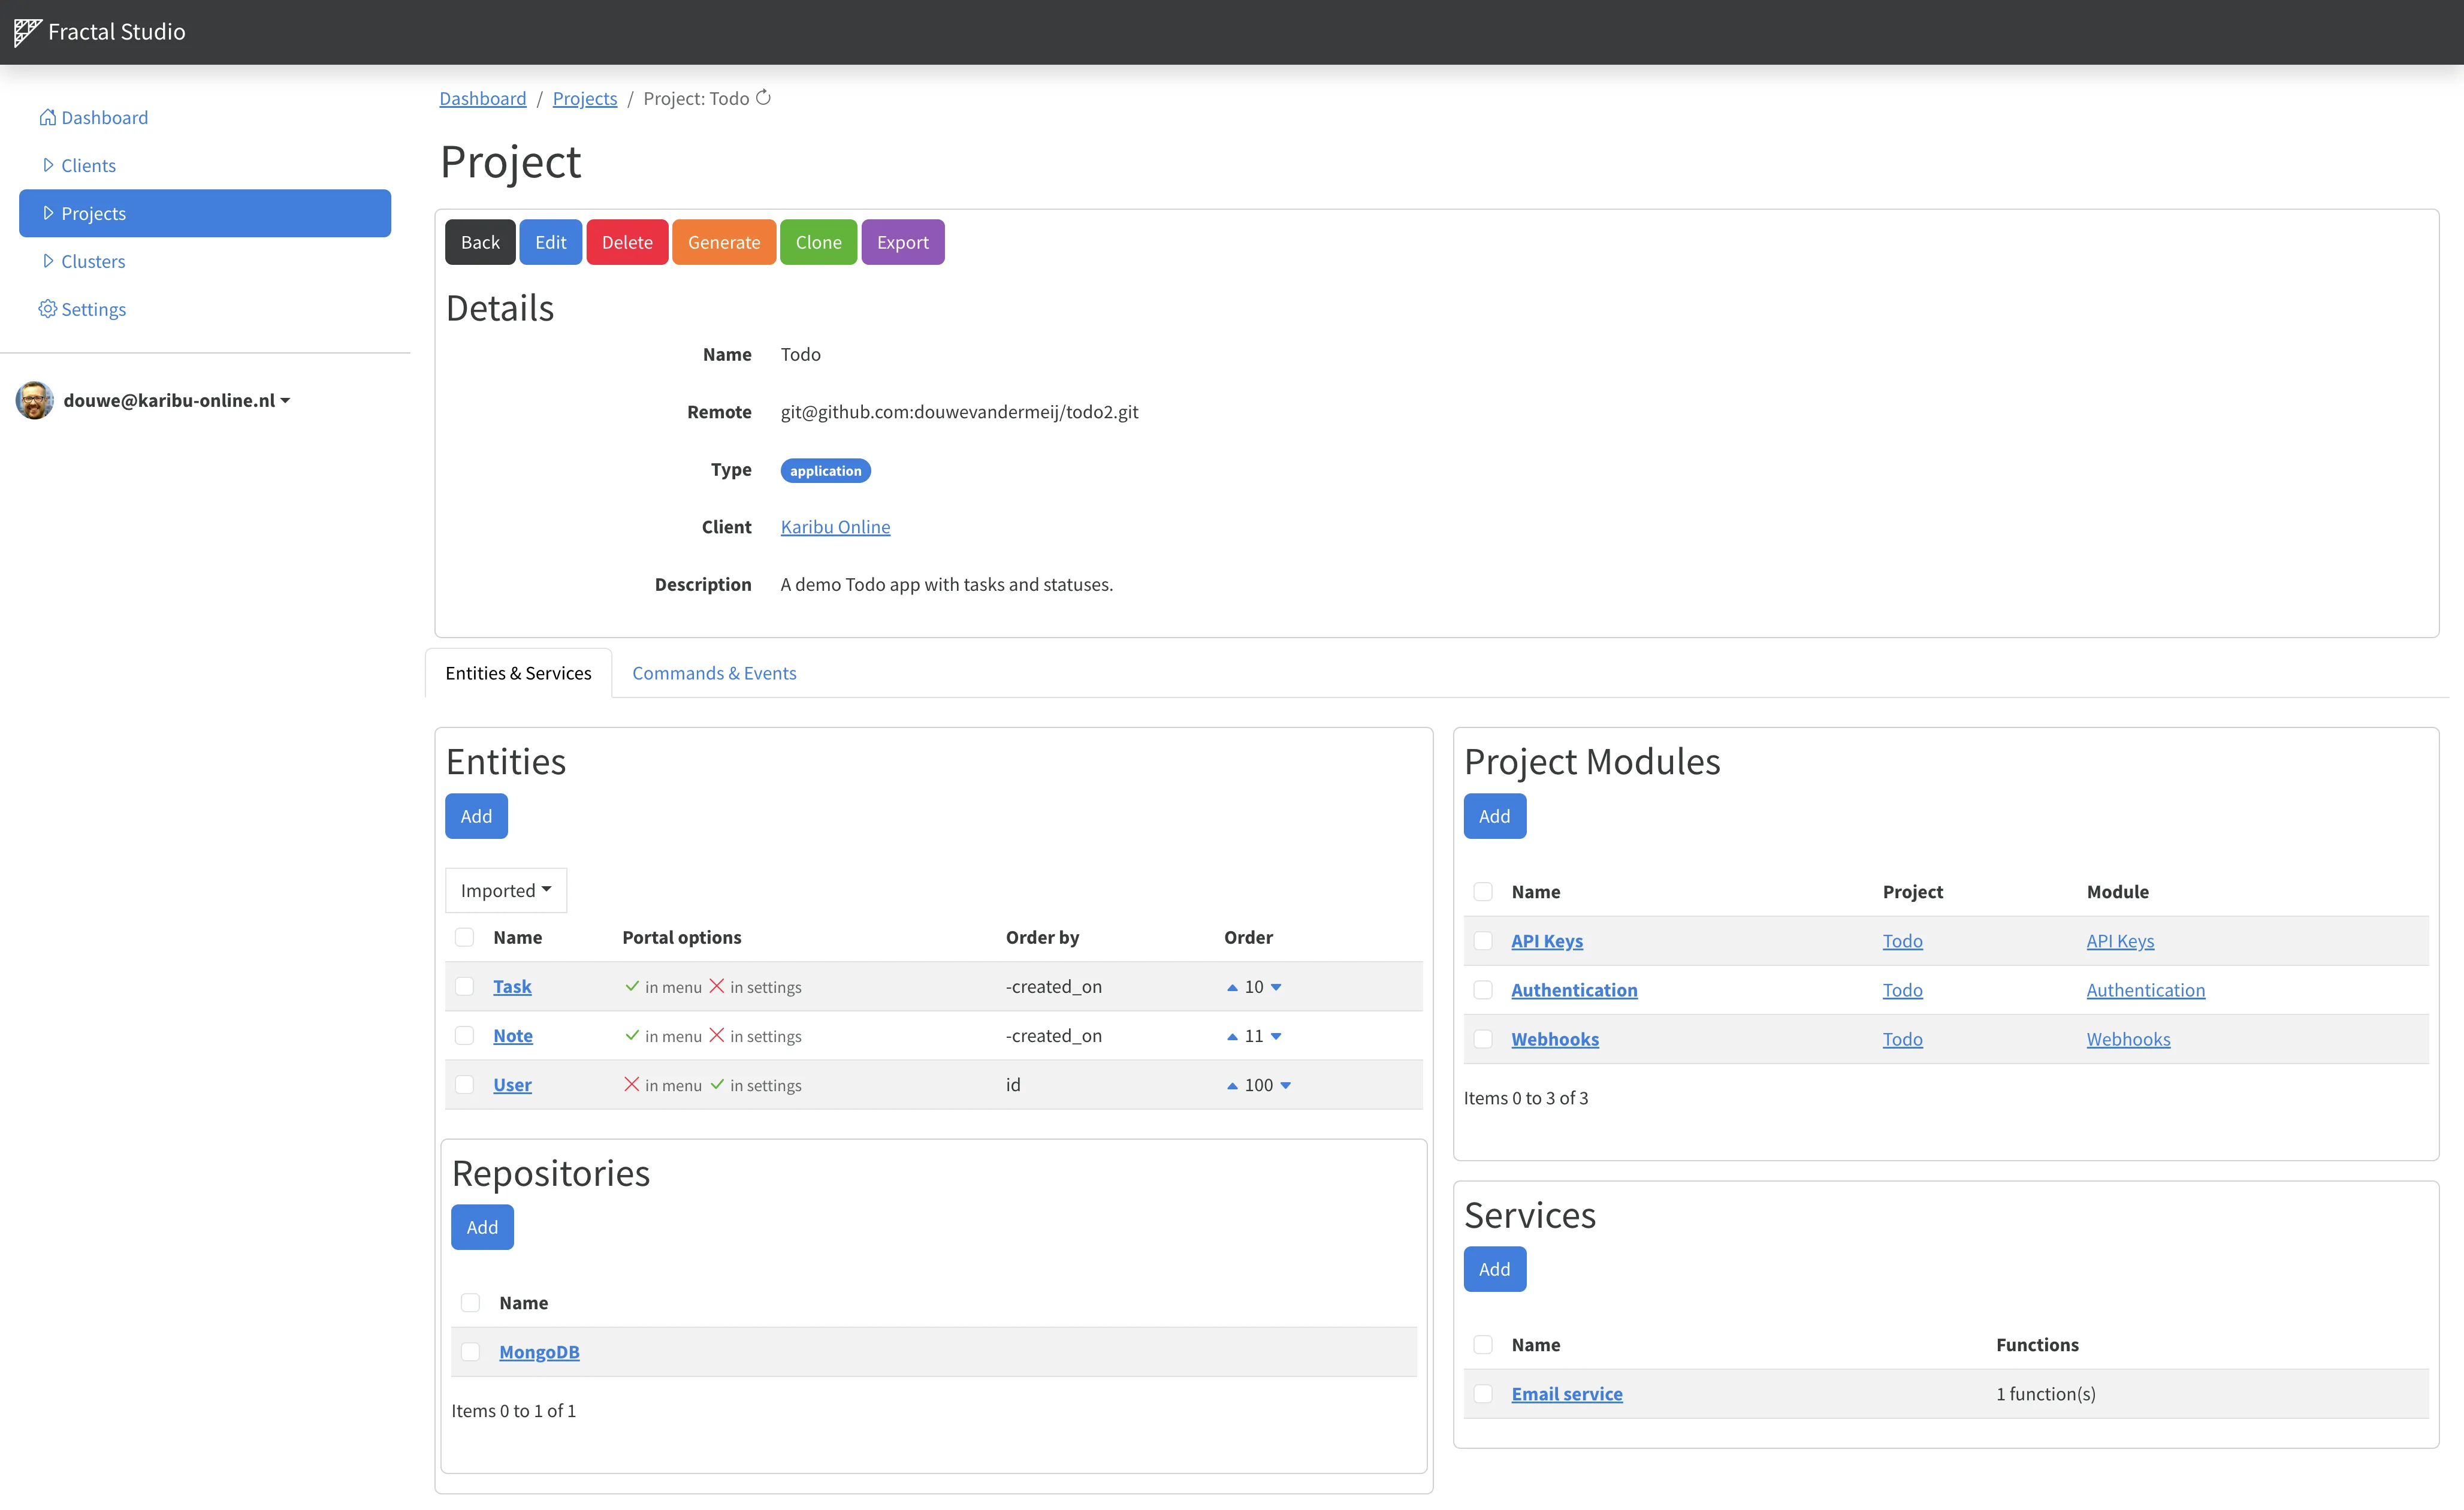This screenshot has height=1510, width=2464.
Task: Select the home icon beside Dashboard
Action: click(x=48, y=117)
